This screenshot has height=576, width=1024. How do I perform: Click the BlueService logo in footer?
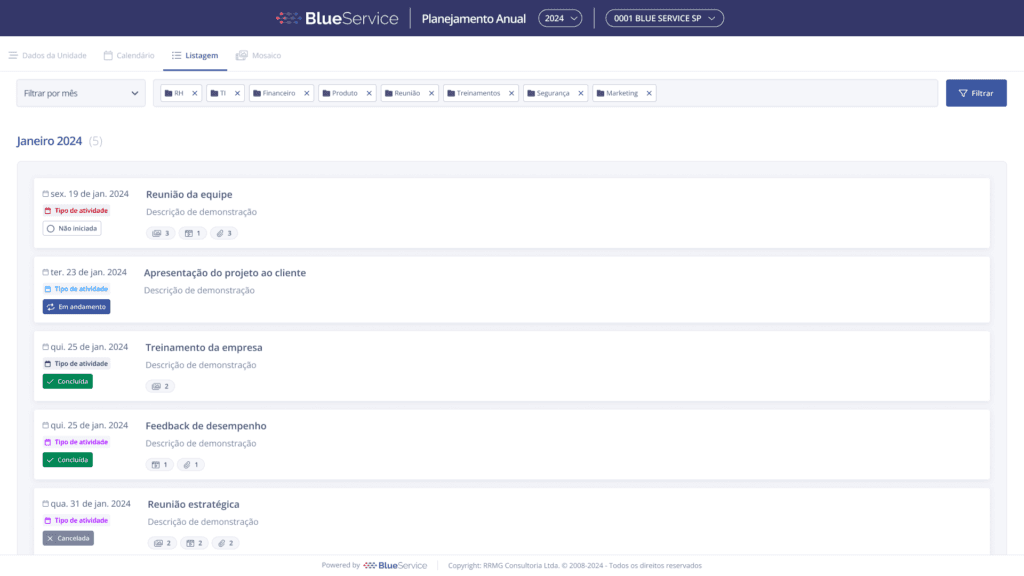[x=395, y=566]
